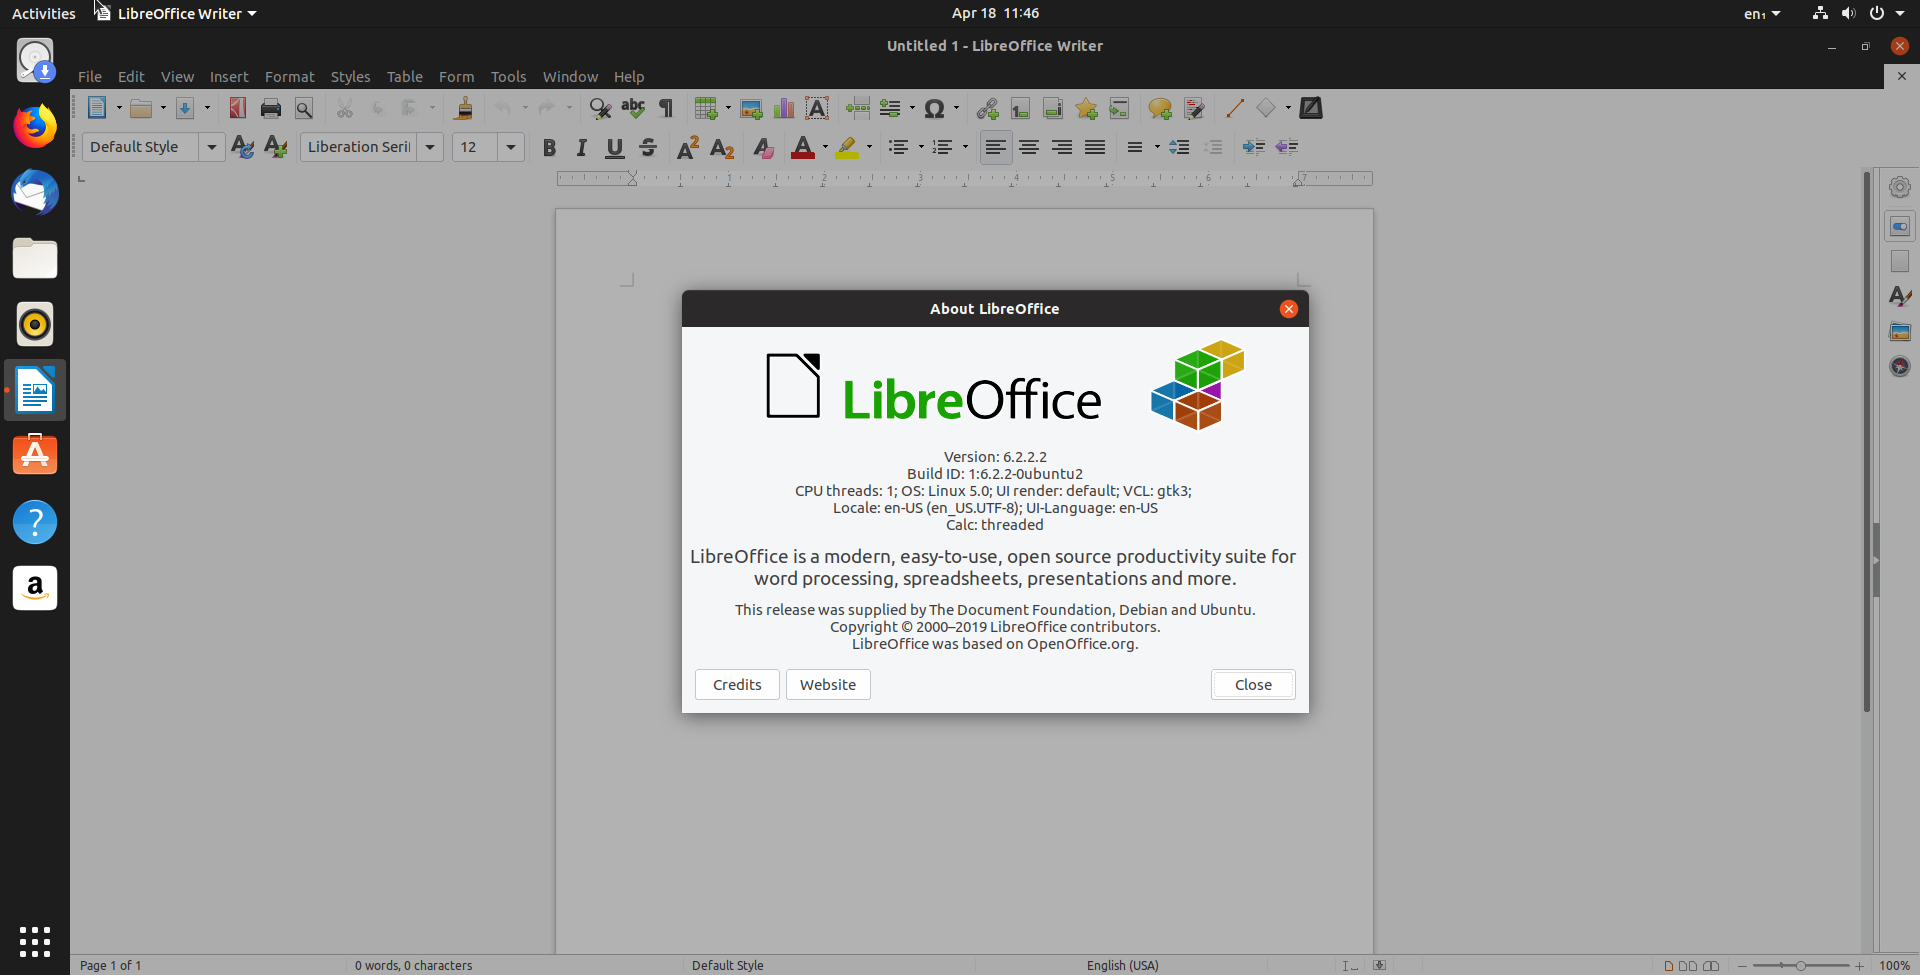Apply Subscript icon
1920x975 pixels.
[722, 147]
